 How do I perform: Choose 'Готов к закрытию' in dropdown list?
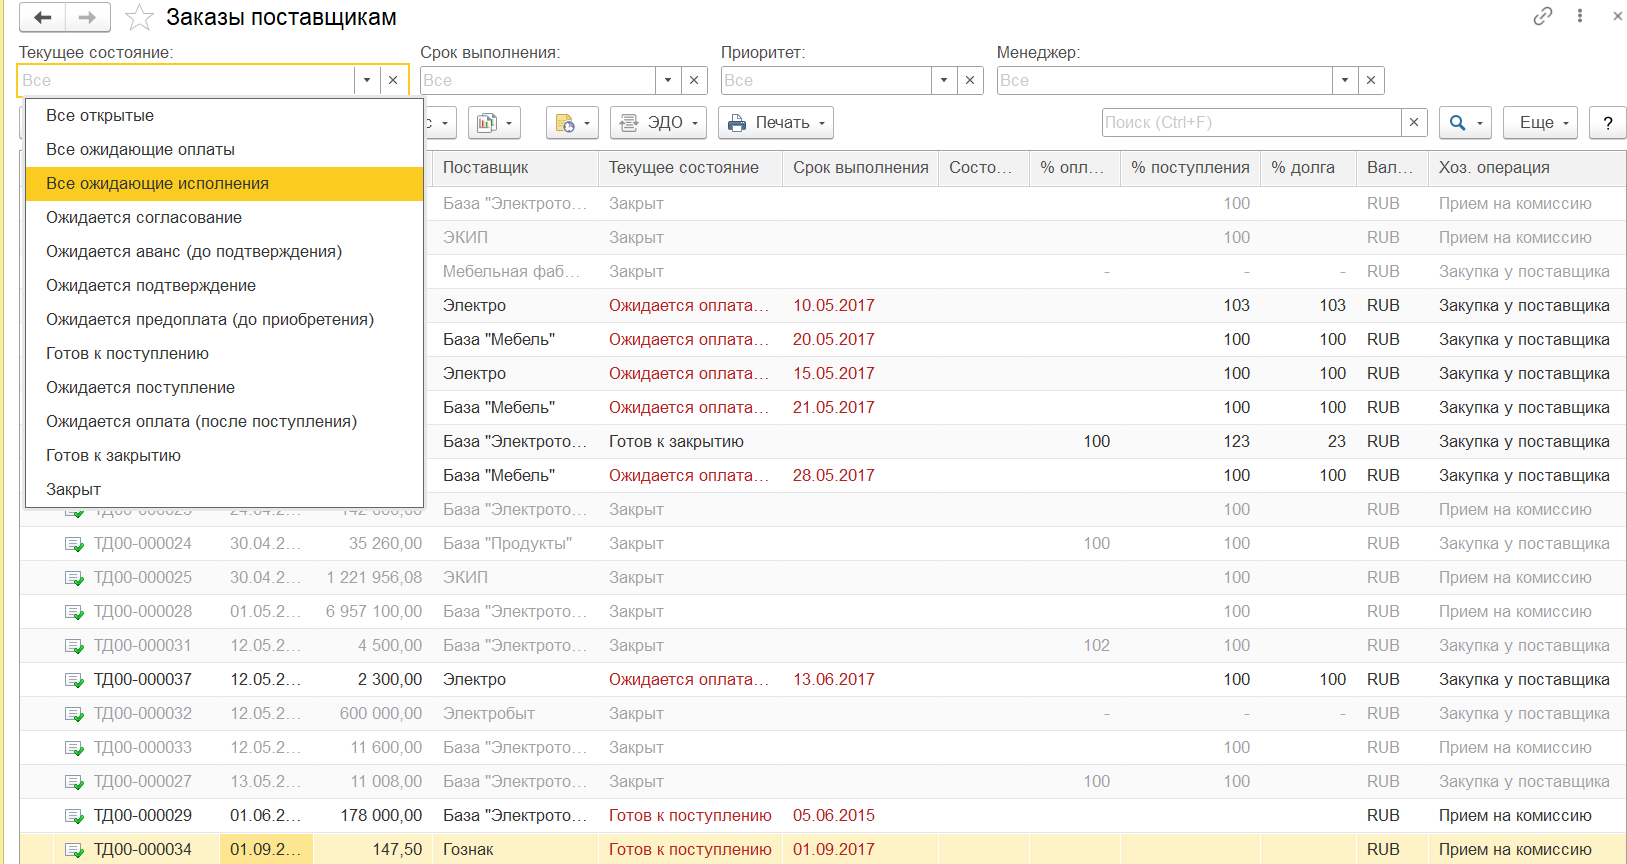click(113, 456)
